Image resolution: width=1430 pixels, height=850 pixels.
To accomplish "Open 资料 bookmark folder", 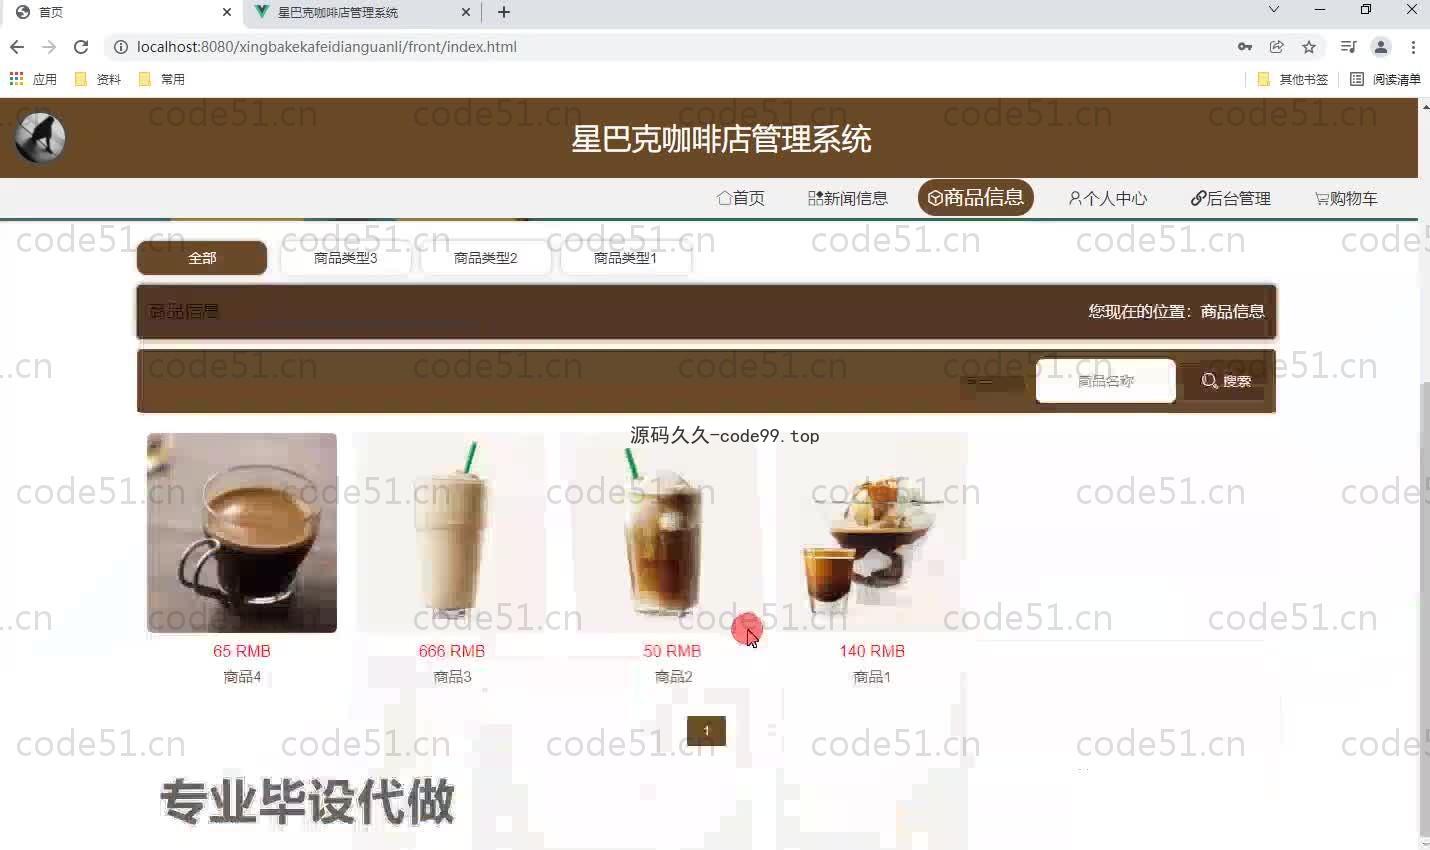I will [98, 79].
